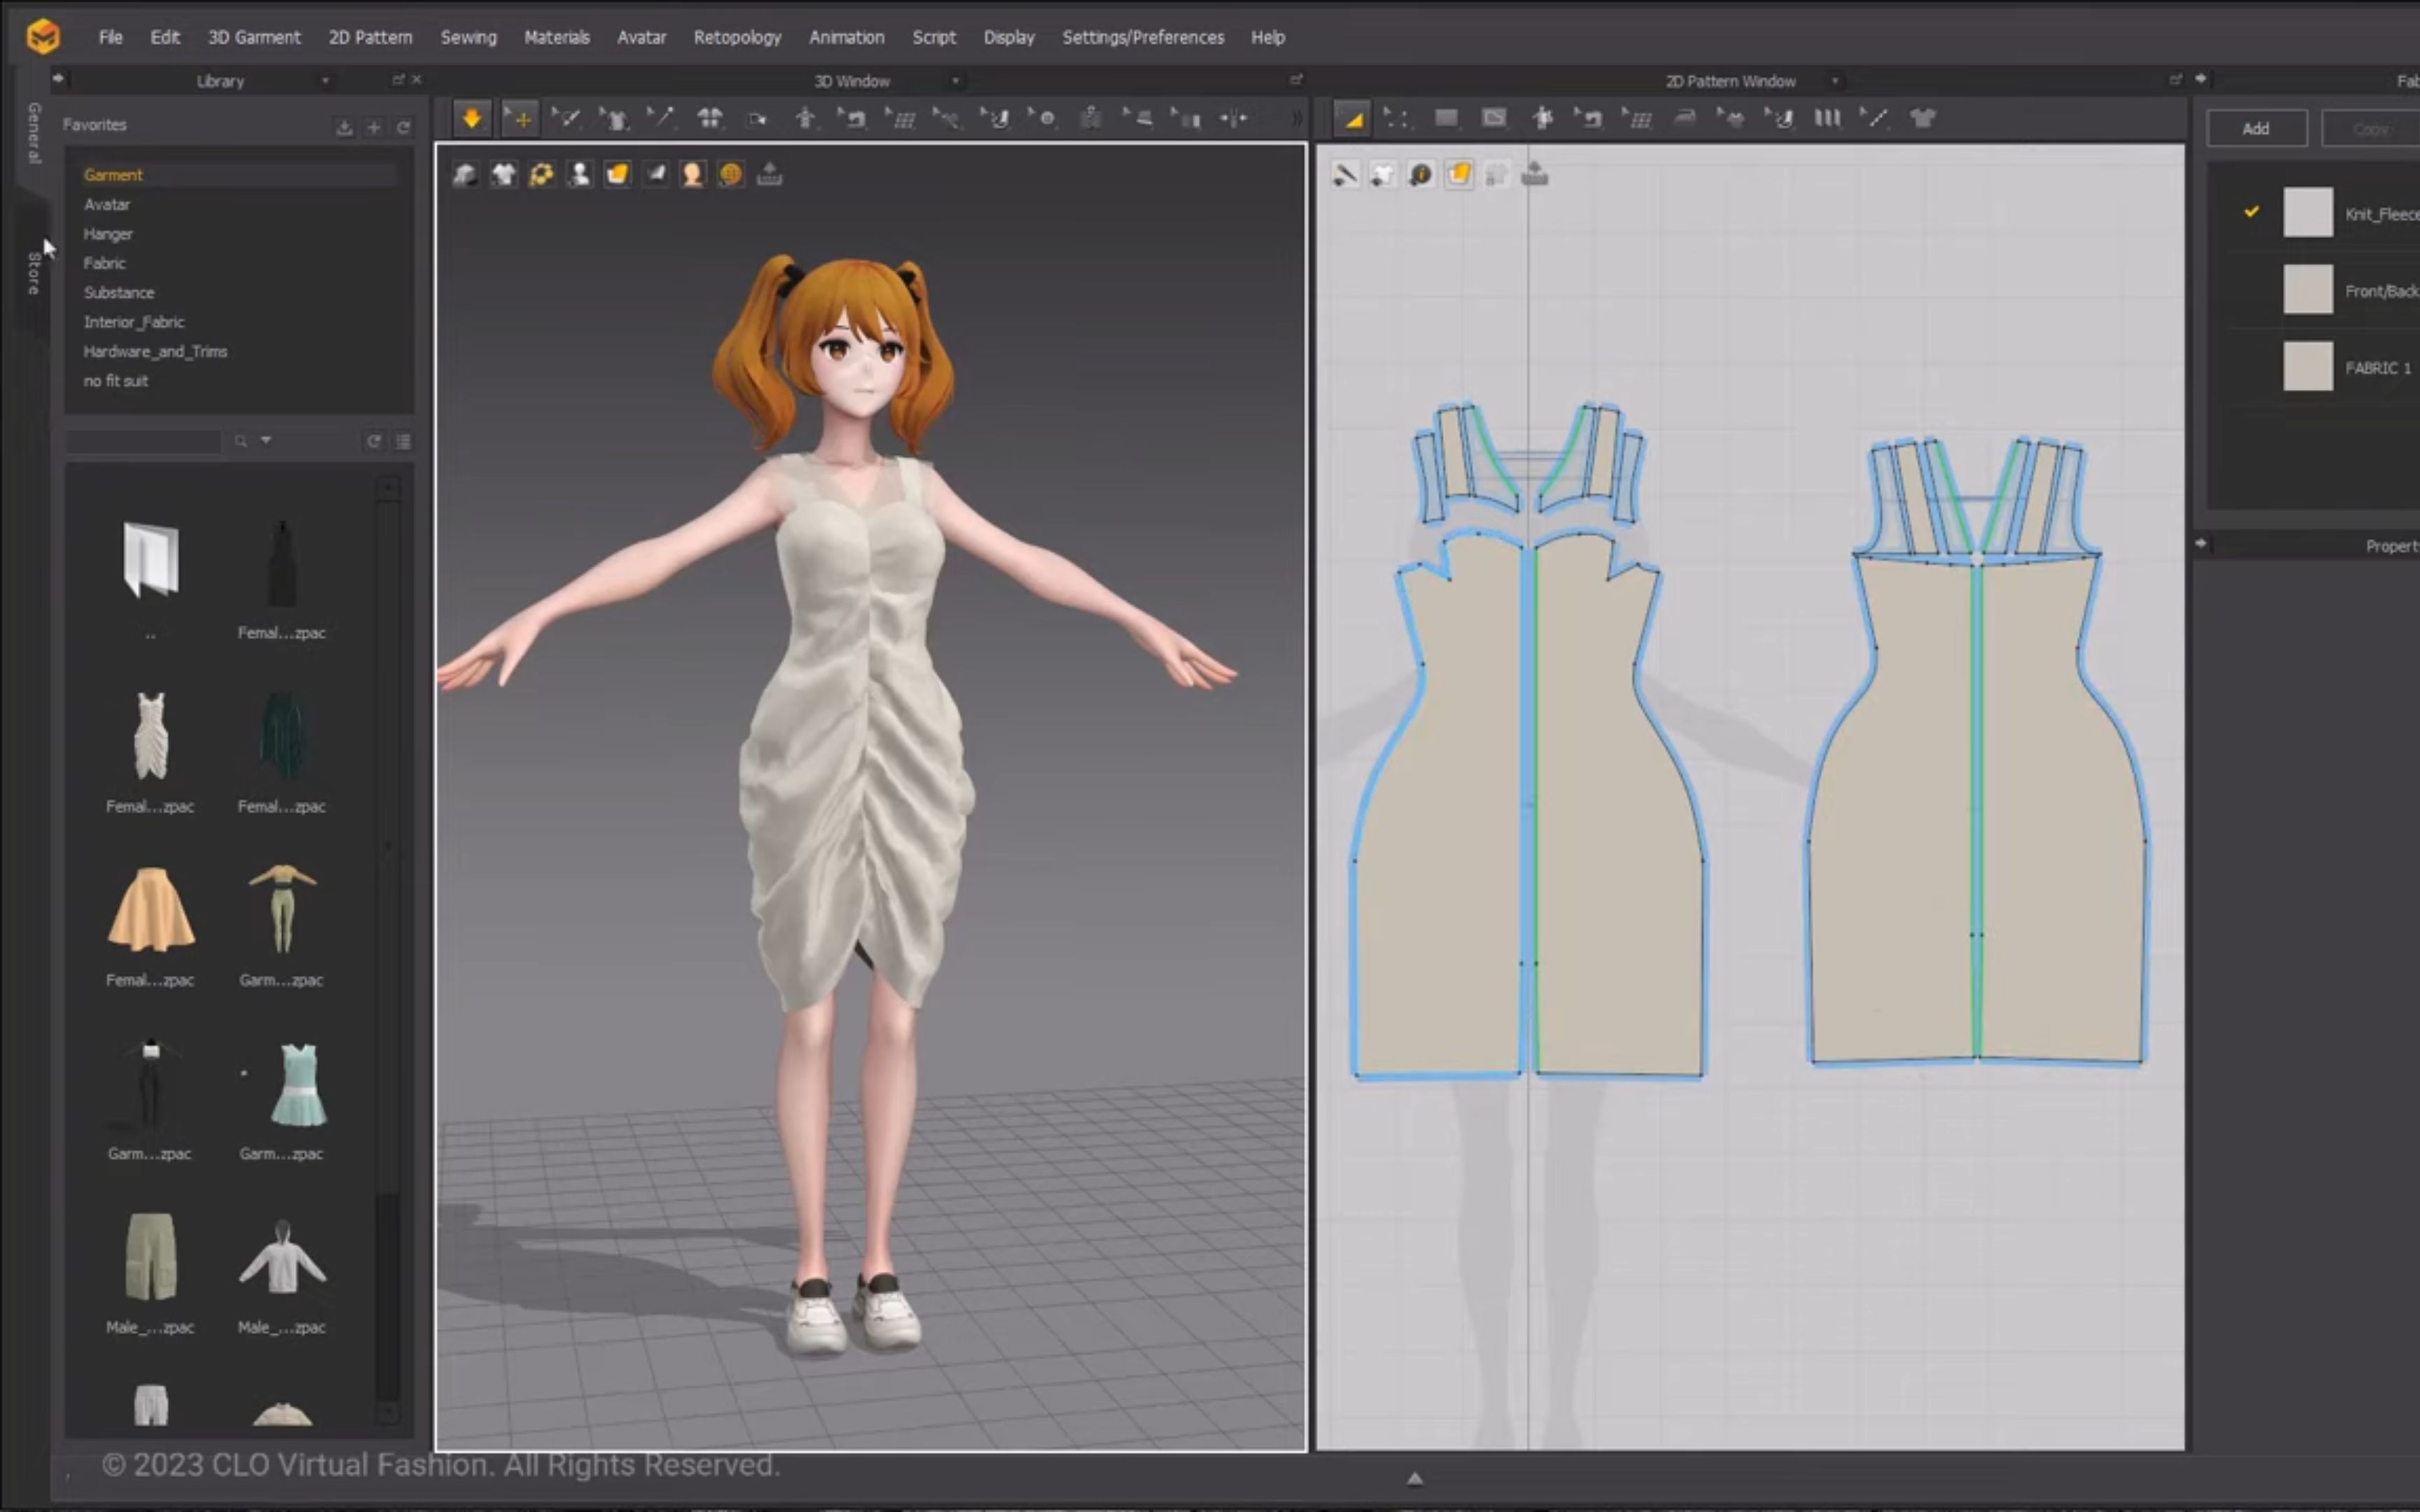Expand hidden 3D toolbar tools chevron

pyautogui.click(x=1297, y=119)
